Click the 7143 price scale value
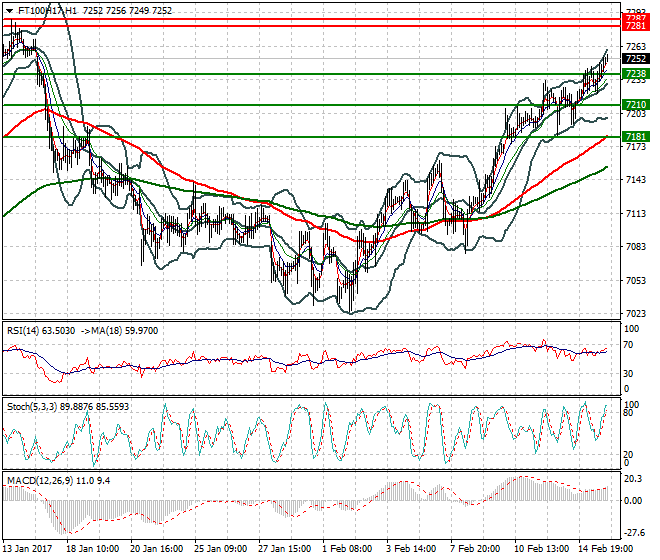This screenshot has height=560, width=660. [636, 180]
